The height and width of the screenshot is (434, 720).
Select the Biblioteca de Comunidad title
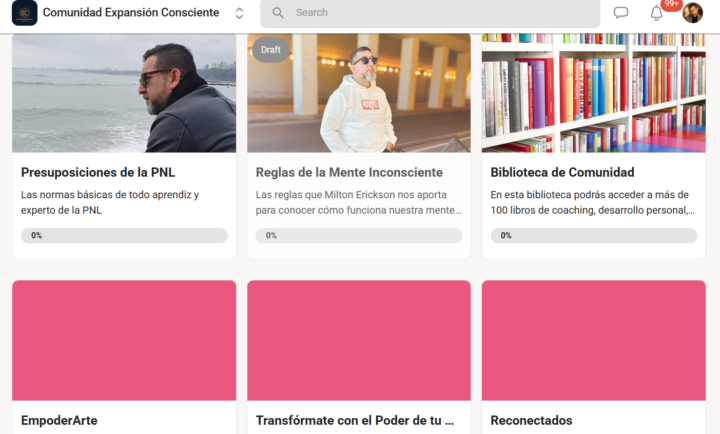pos(562,172)
